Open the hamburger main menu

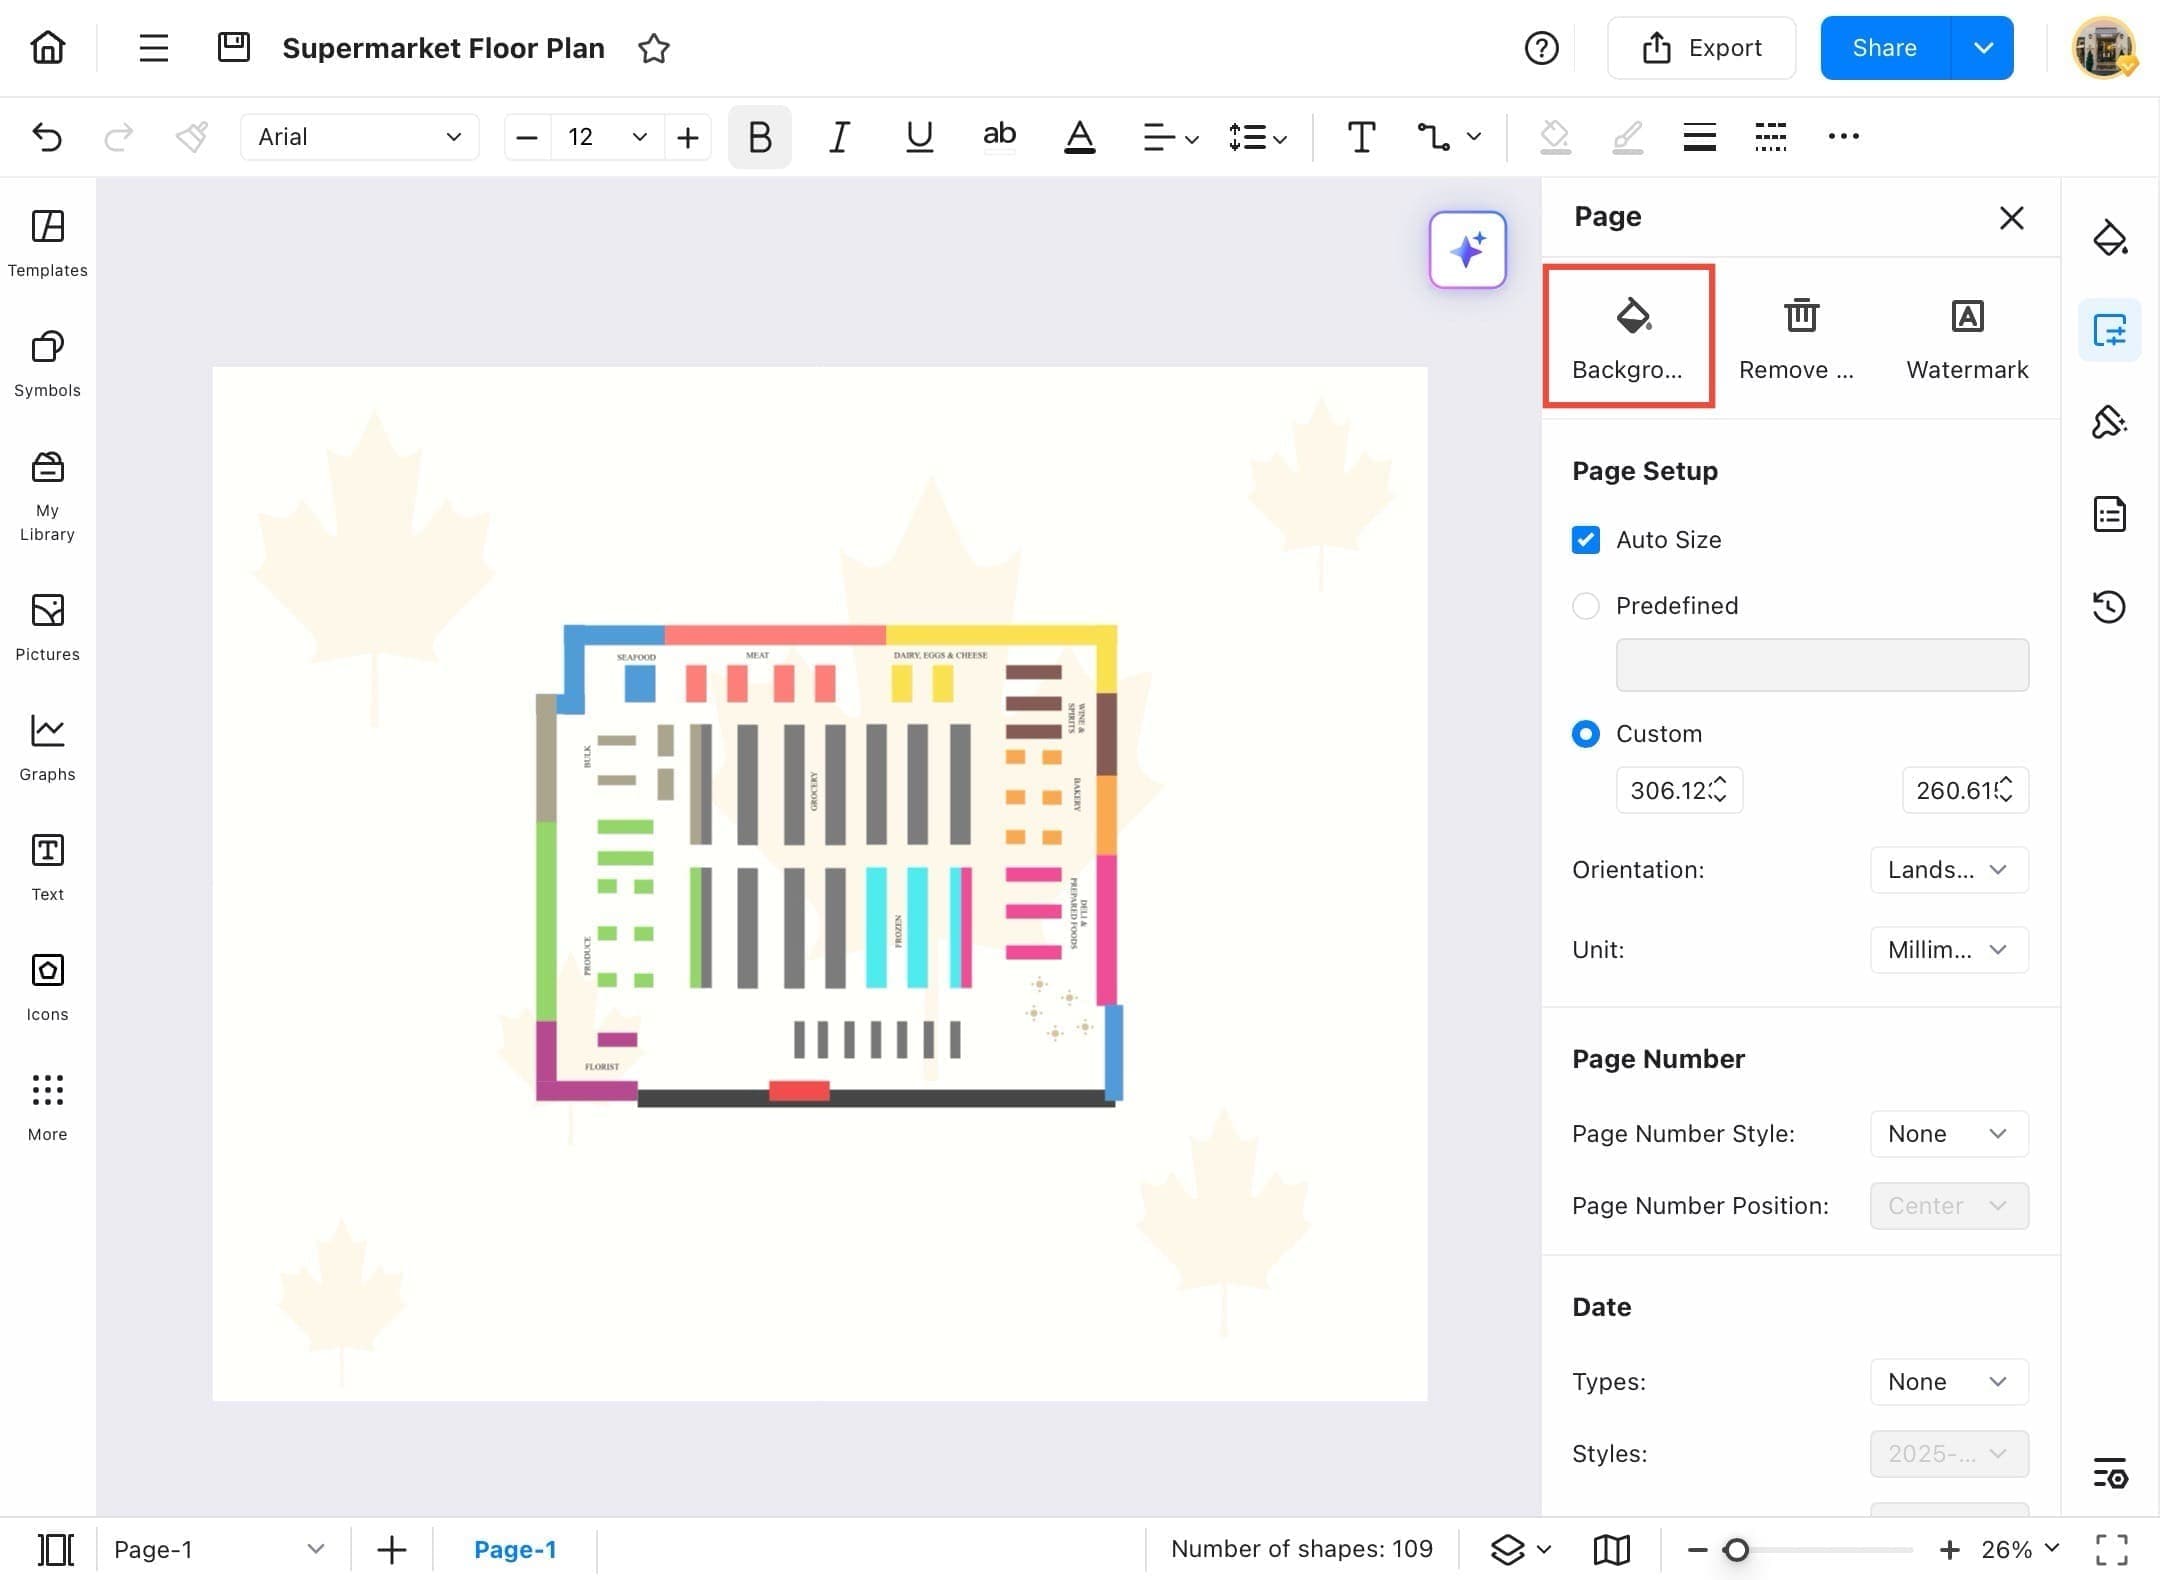153,48
